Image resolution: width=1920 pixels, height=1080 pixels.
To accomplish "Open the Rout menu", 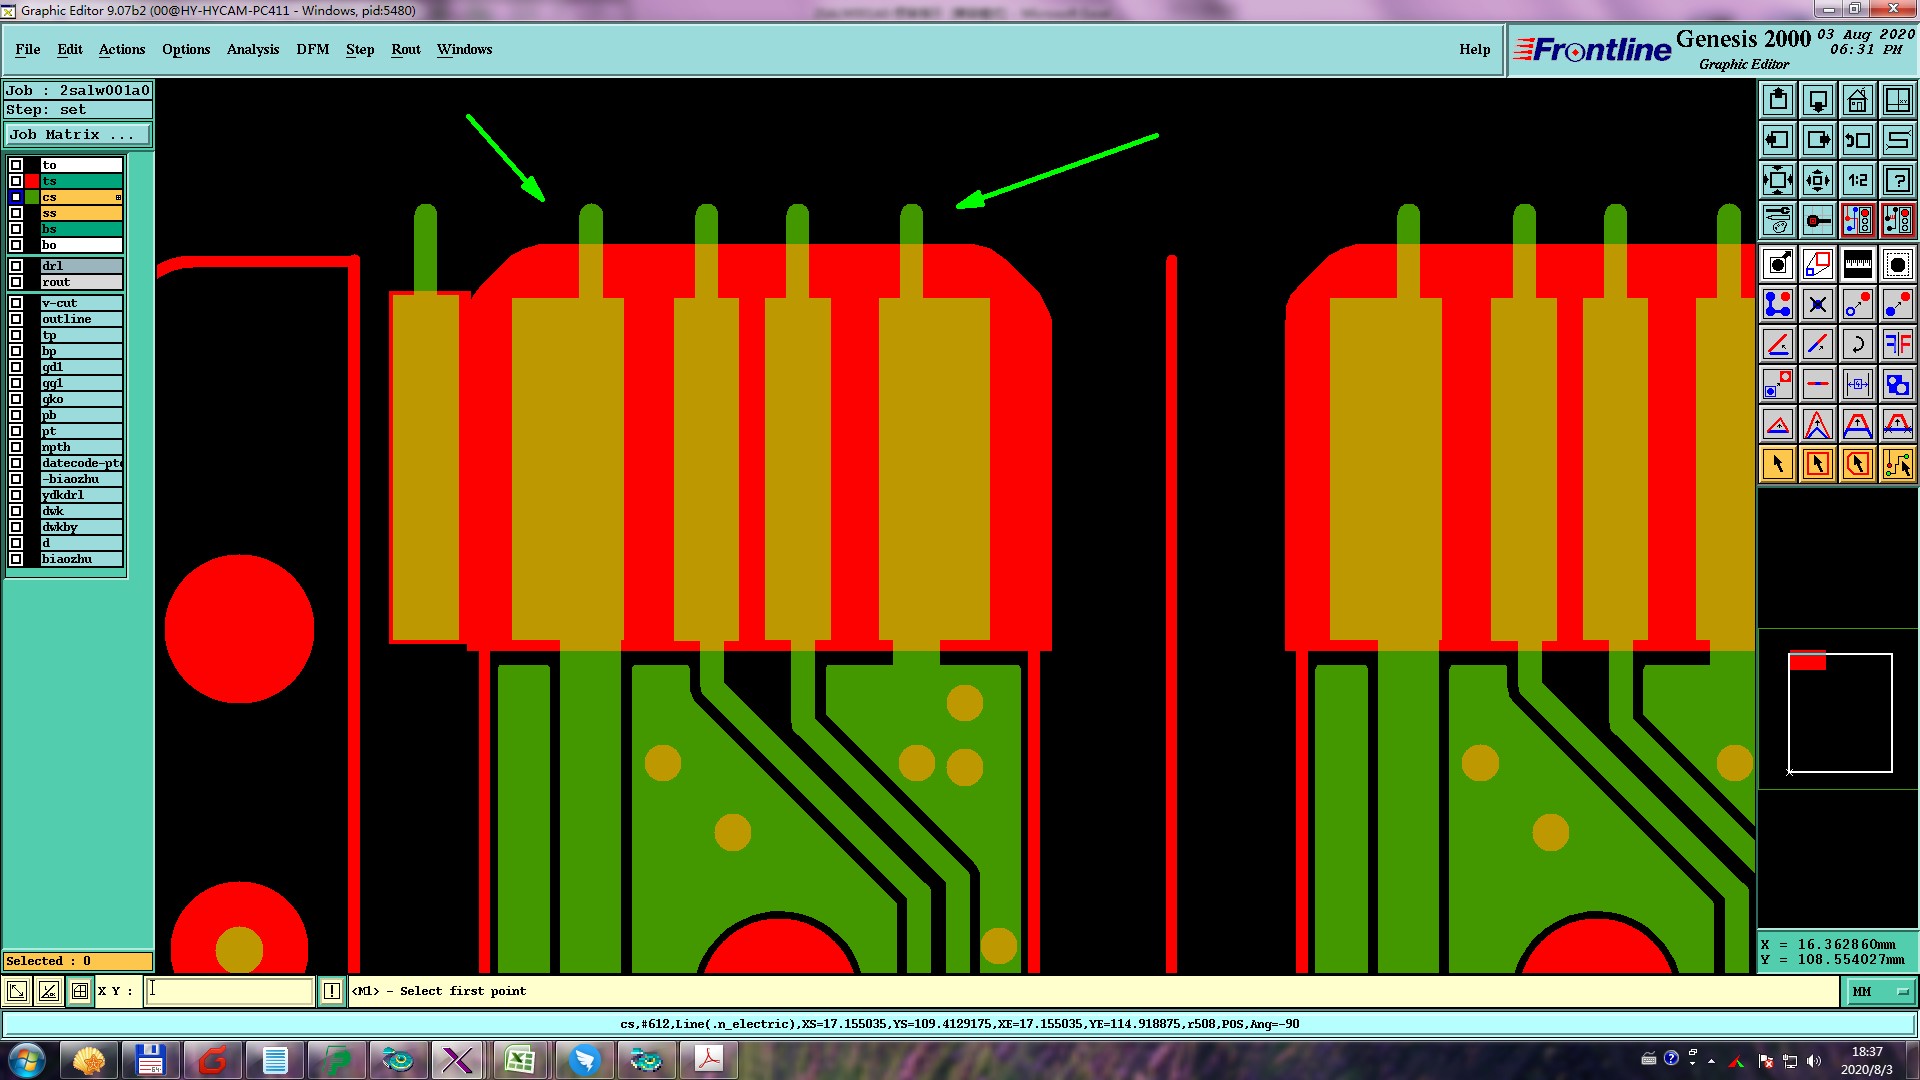I will click(x=405, y=49).
